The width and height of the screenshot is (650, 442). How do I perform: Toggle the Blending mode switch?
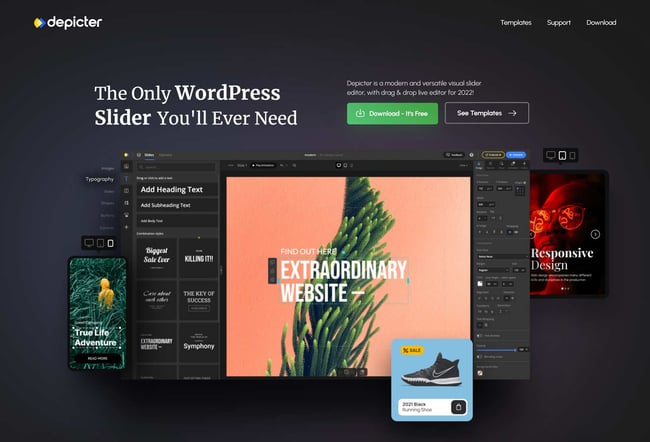point(479,356)
